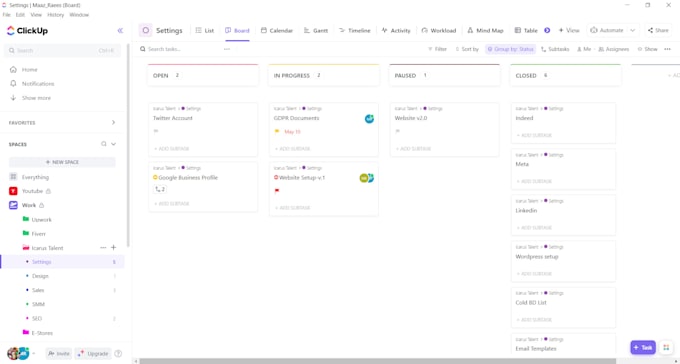Toggle the Me filter
This screenshot has width=680, height=364.
(584, 49)
